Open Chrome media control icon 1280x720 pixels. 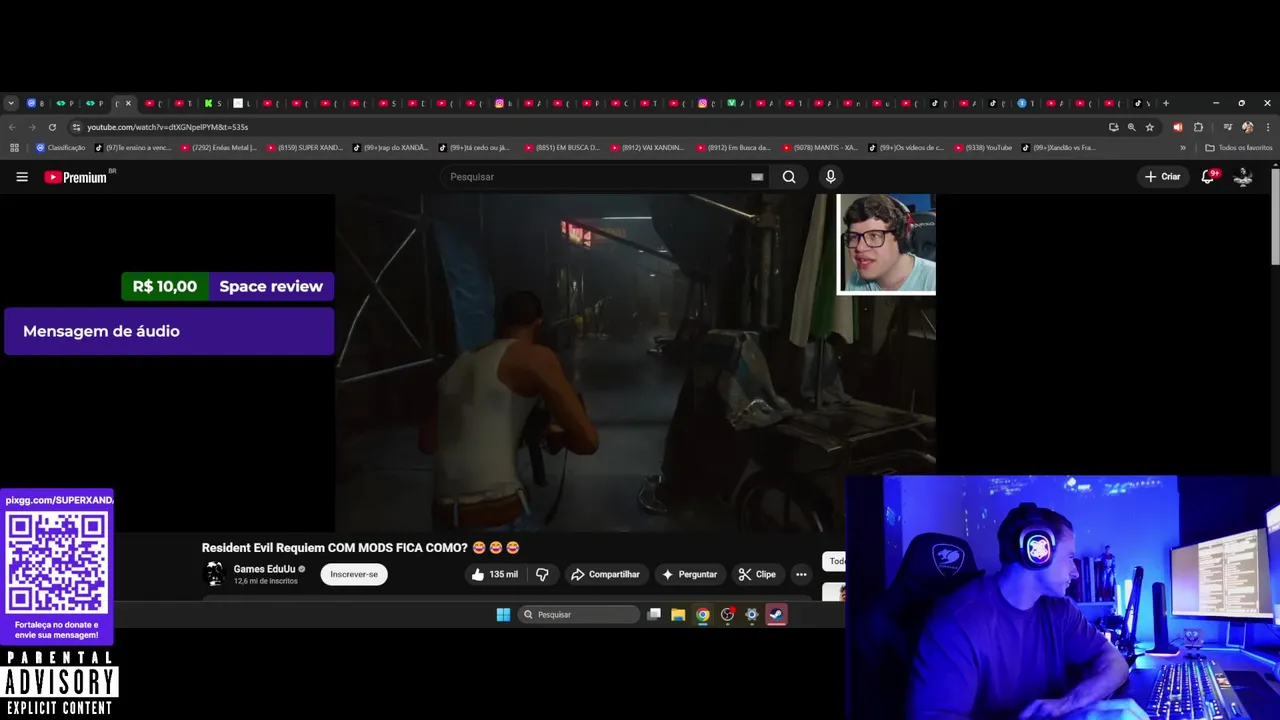pos(1228,127)
